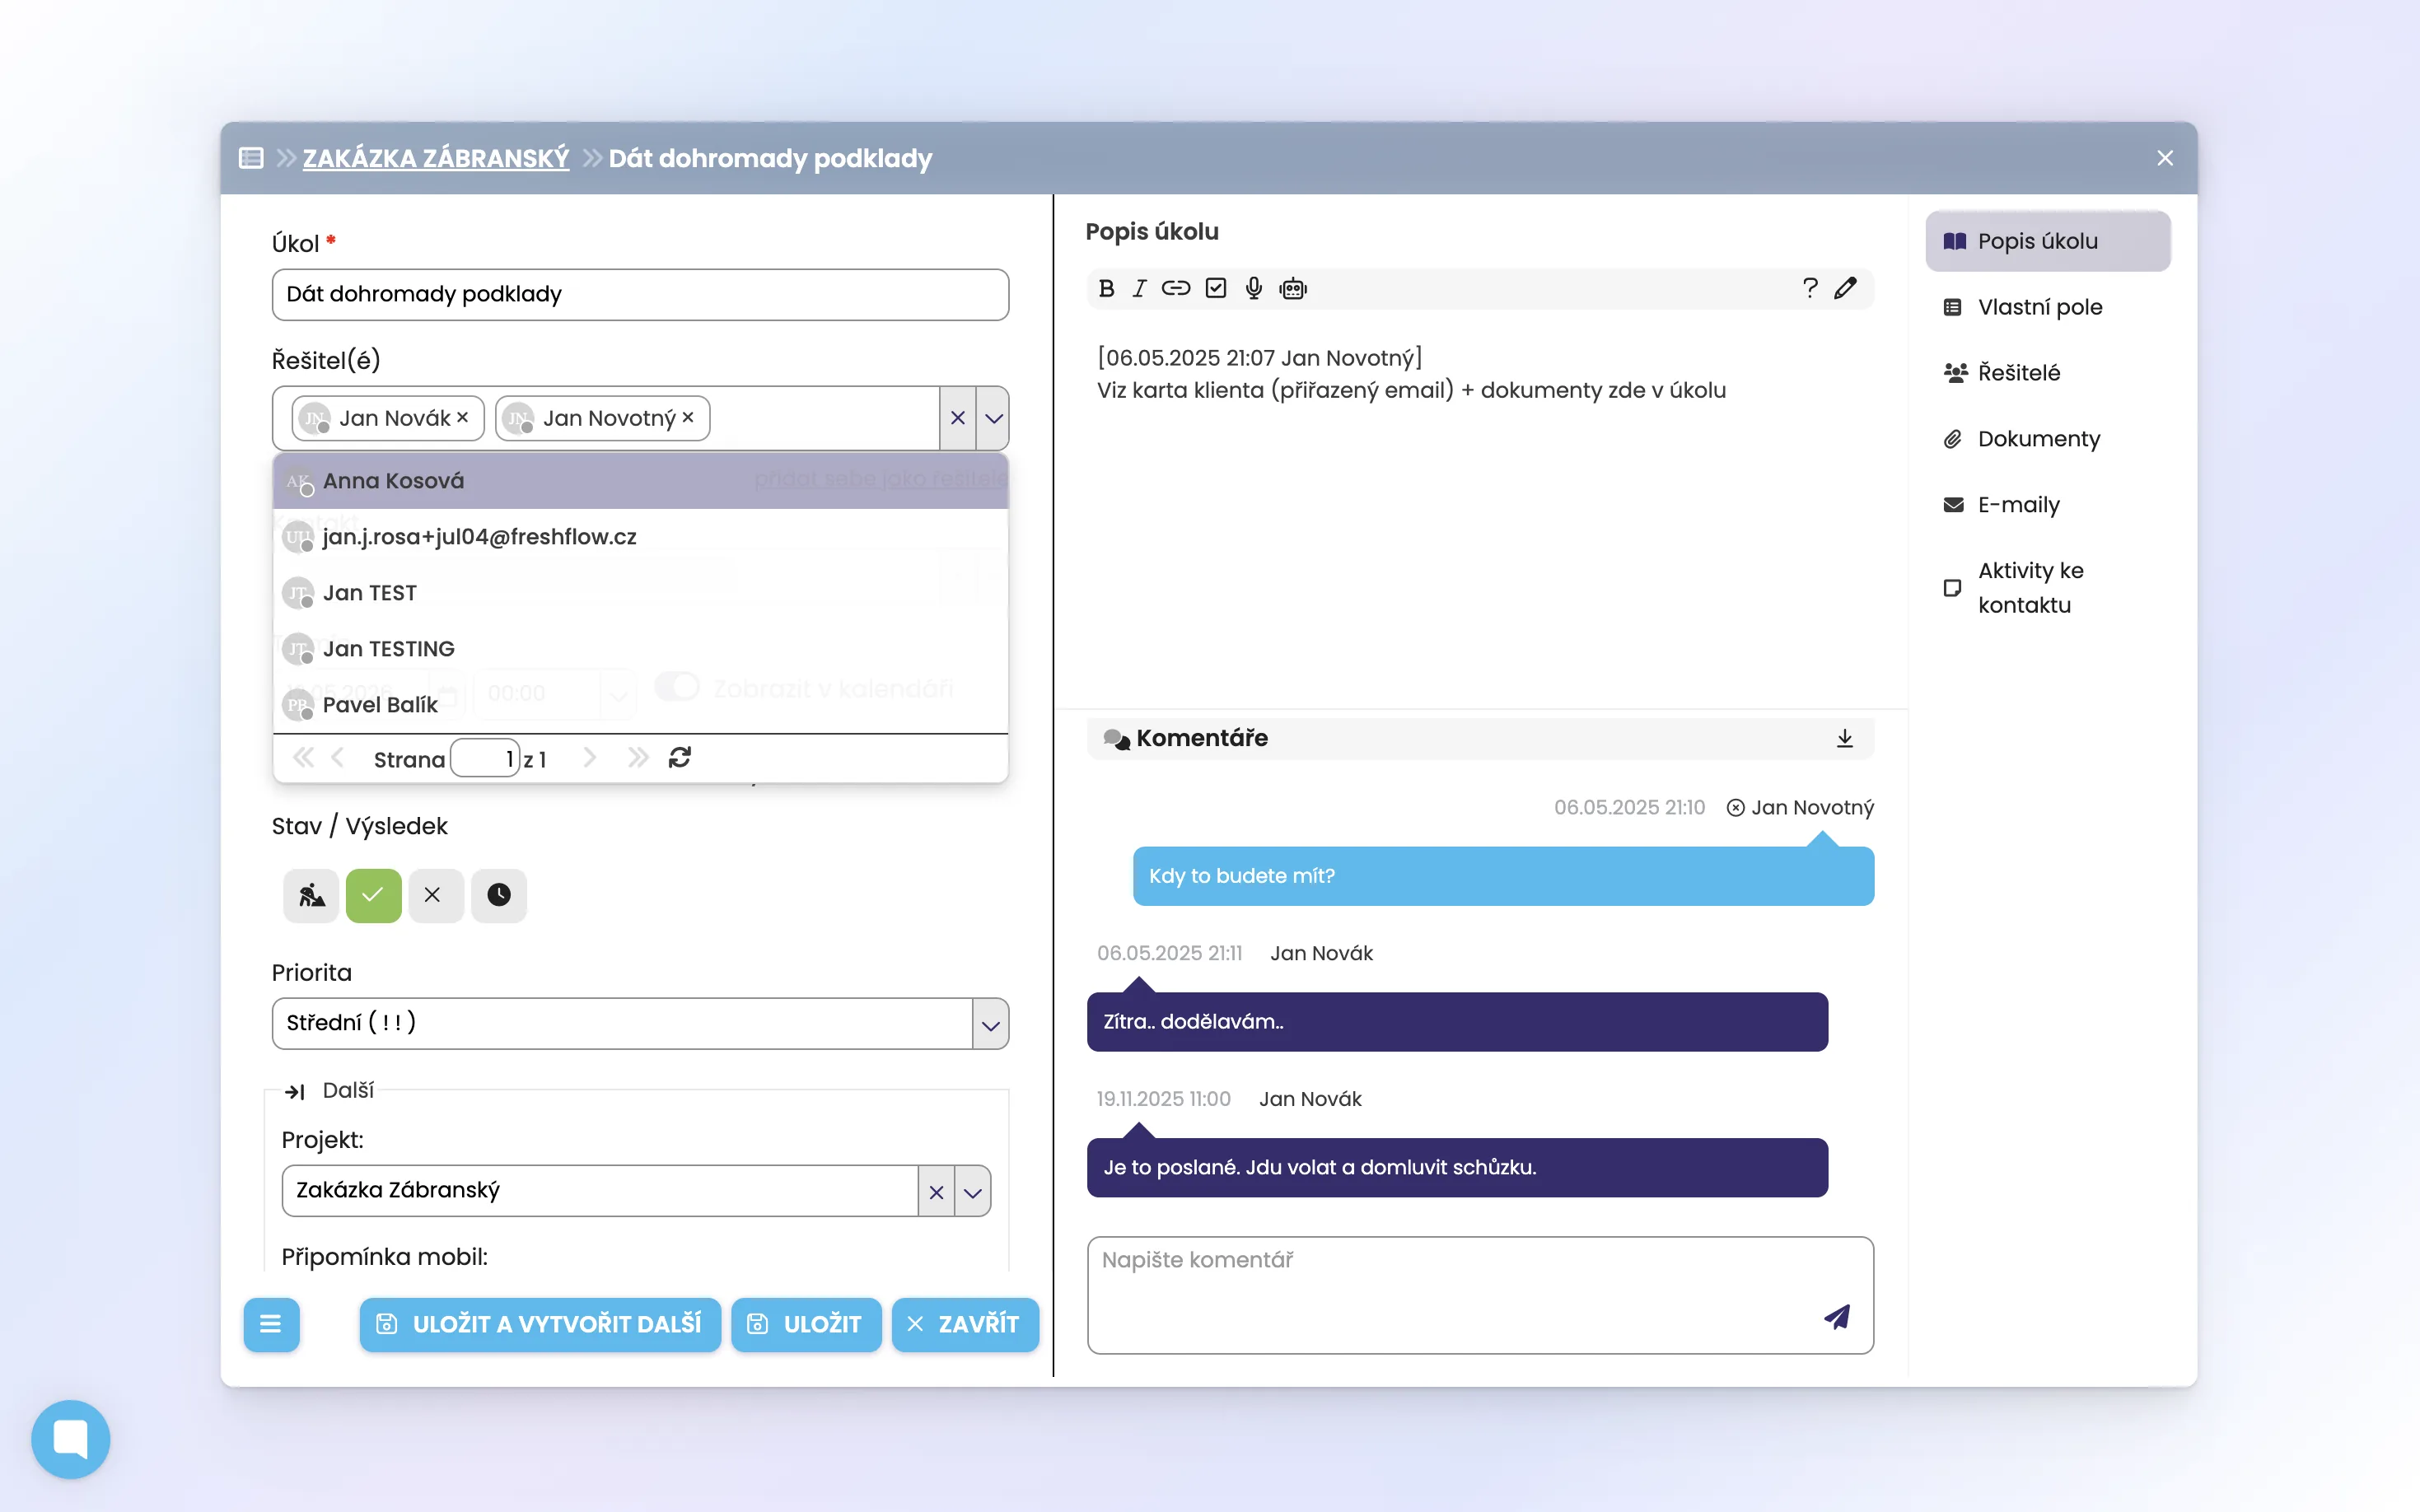Click the page number field in pager
Screen dimensions: 2420x1512
pyautogui.click(x=485, y=758)
